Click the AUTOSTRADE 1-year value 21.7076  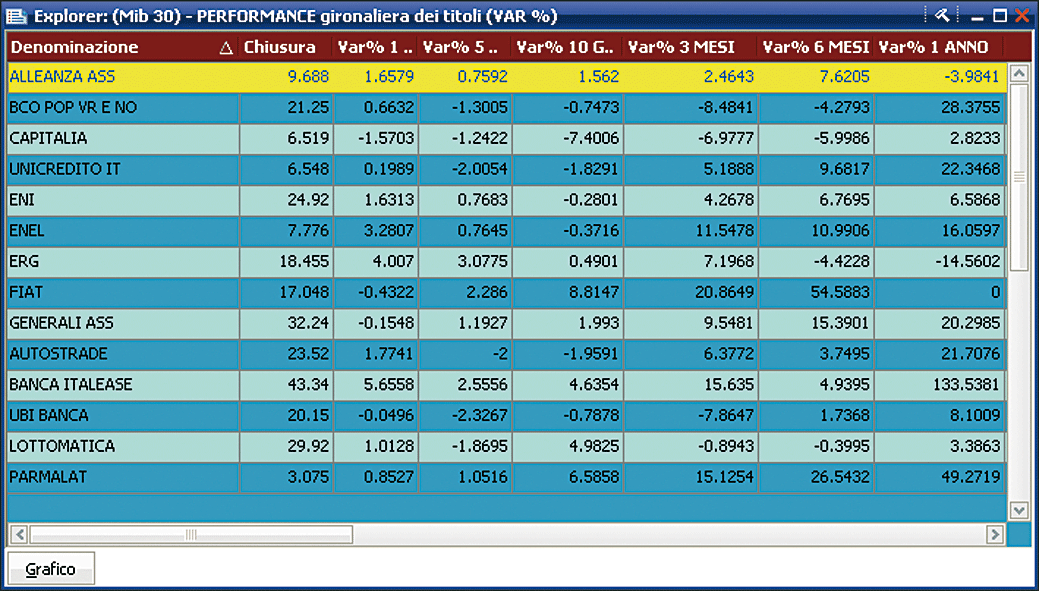tap(971, 354)
